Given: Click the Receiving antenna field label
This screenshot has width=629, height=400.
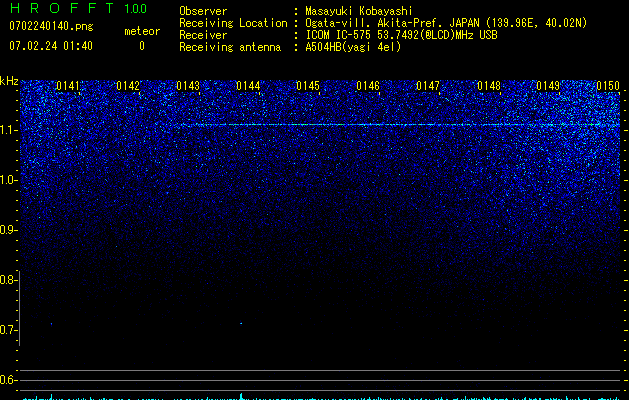Looking at the screenshot, I should coord(230,47).
